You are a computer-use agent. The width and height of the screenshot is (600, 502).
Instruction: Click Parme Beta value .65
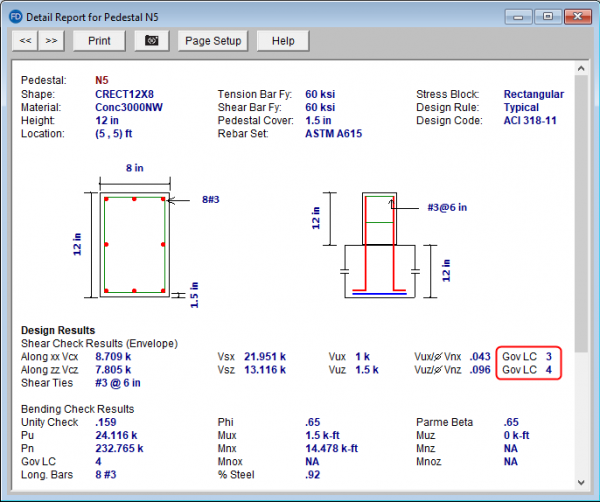(511, 422)
